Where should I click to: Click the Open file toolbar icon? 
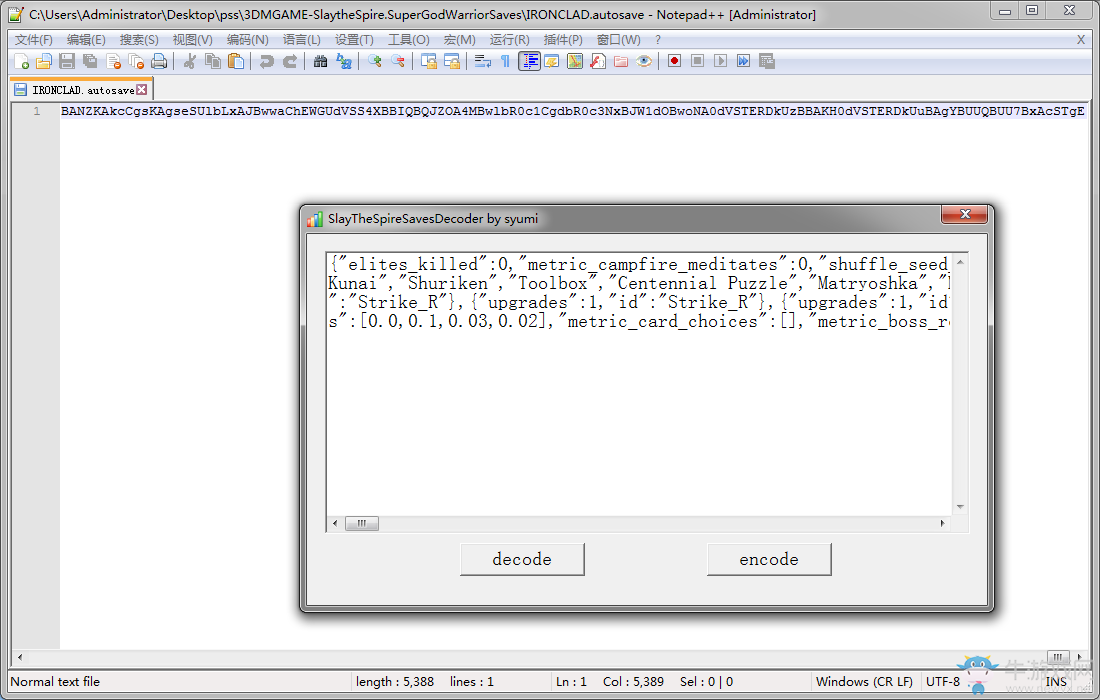click(43, 62)
